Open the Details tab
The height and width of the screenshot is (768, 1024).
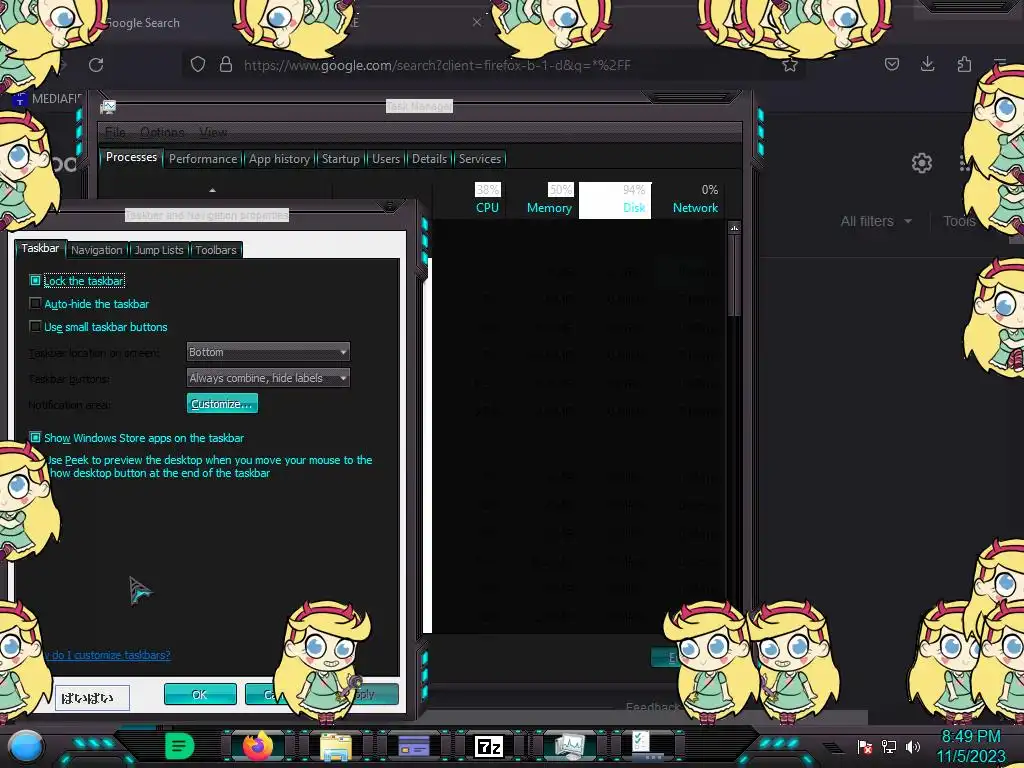click(x=429, y=159)
